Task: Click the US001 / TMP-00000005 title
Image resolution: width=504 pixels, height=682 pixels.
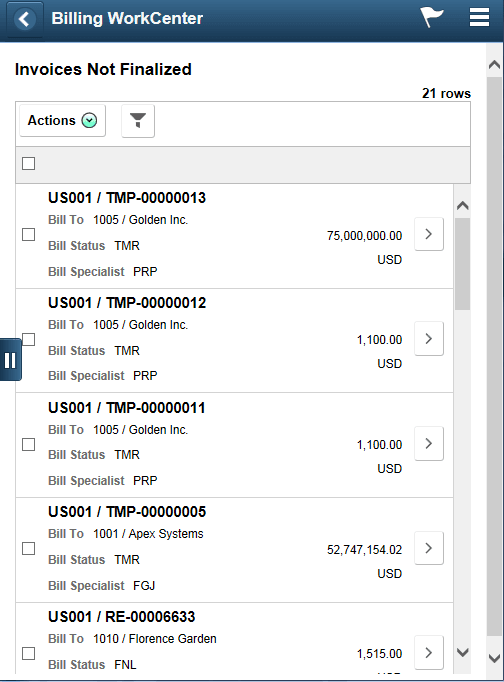Action: click(x=127, y=512)
